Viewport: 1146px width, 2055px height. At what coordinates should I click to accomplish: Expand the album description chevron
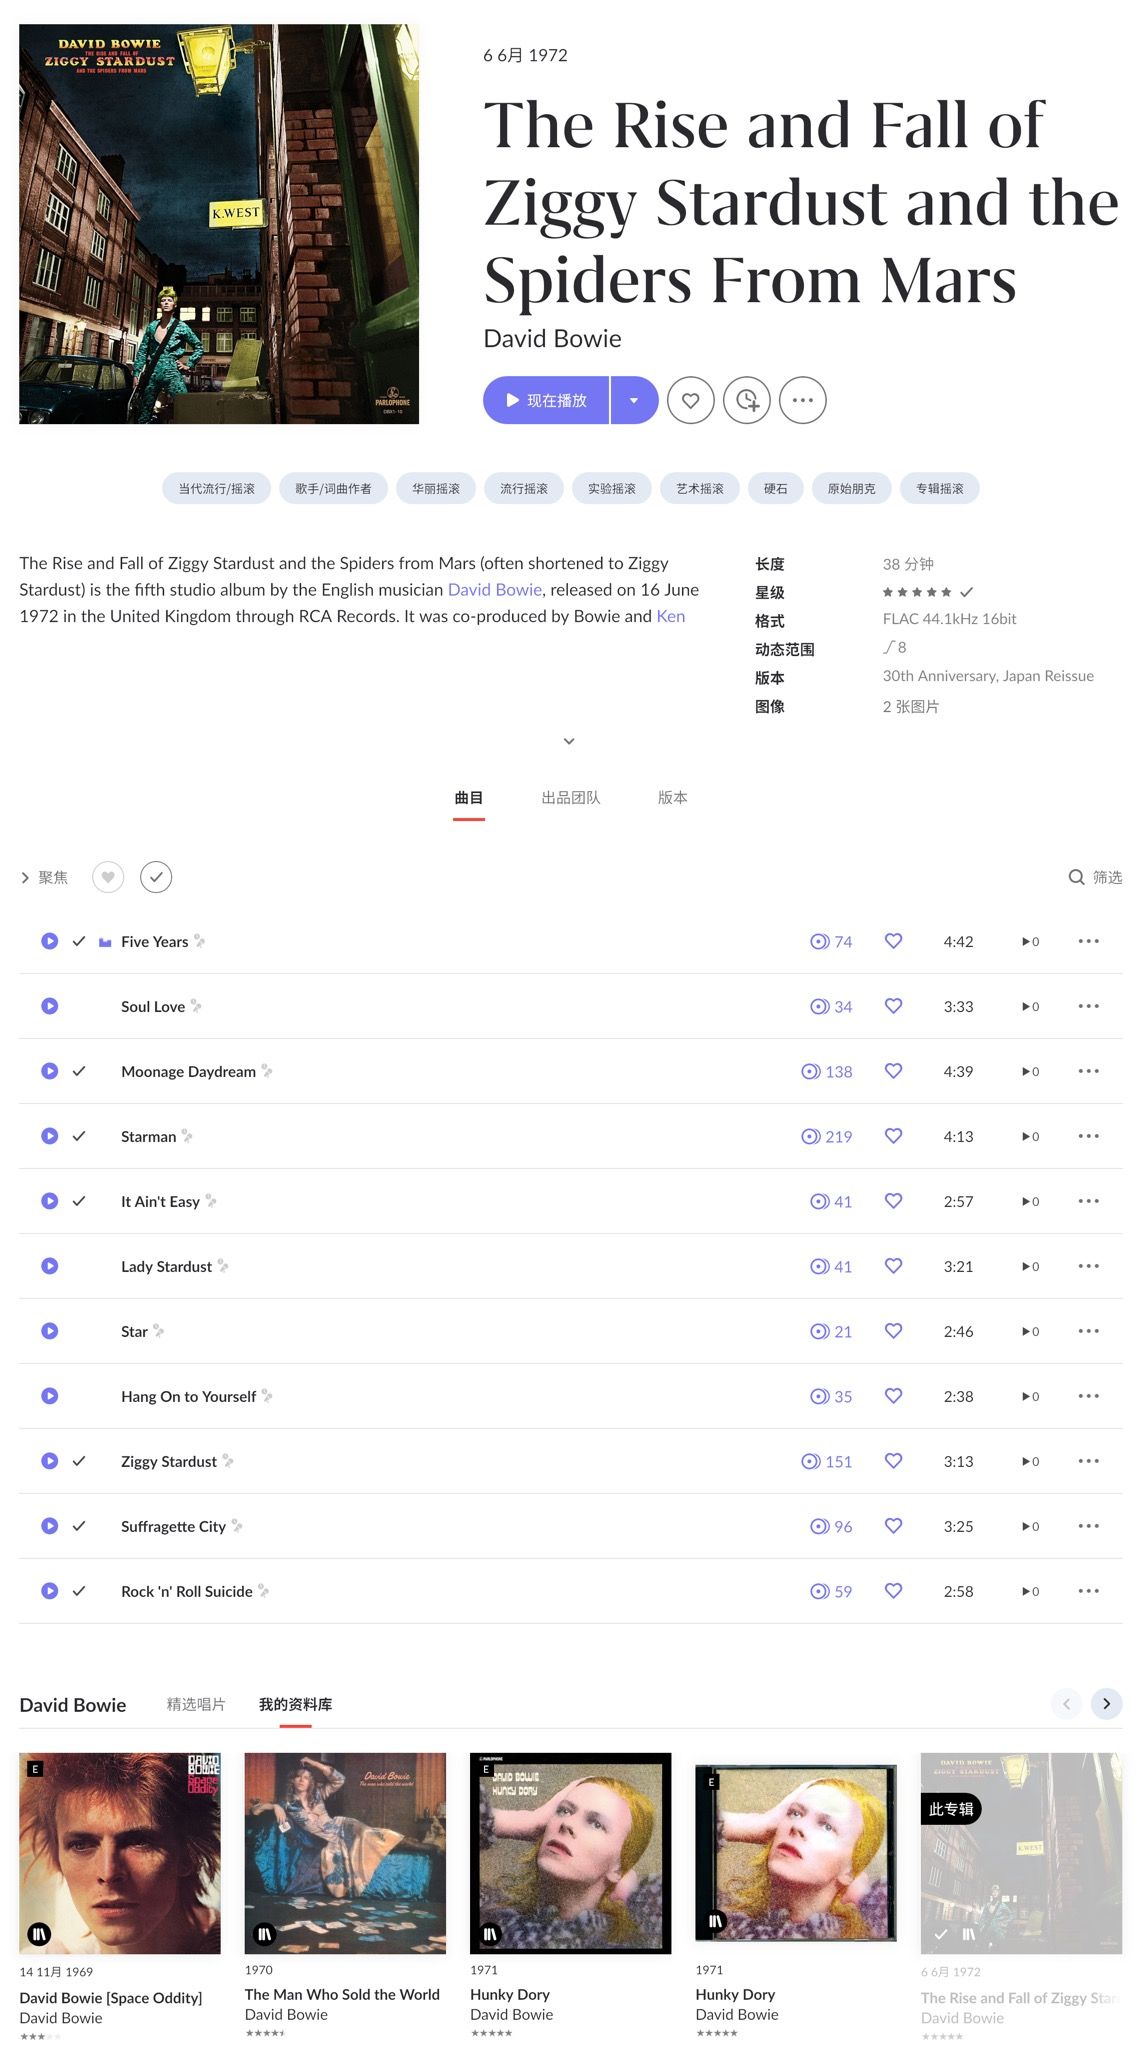click(x=569, y=741)
